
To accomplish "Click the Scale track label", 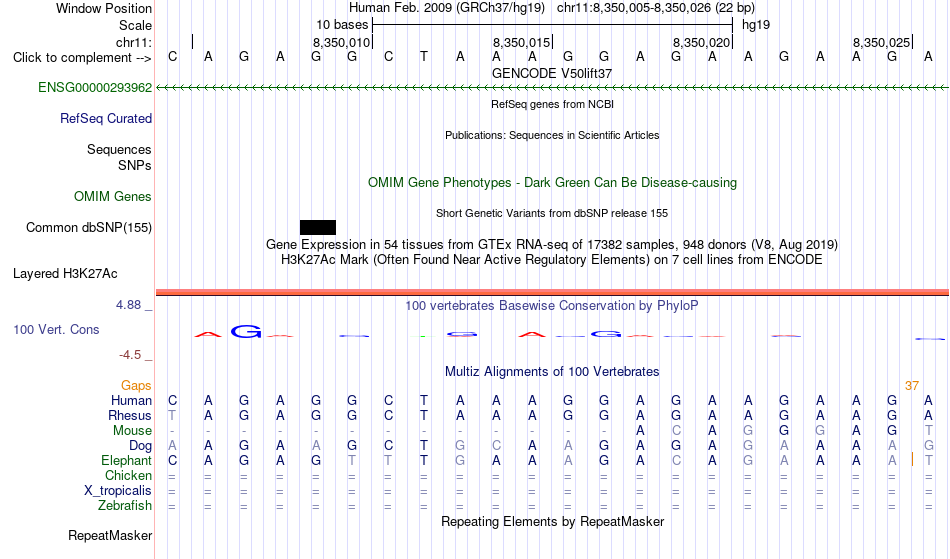I will [135, 25].
